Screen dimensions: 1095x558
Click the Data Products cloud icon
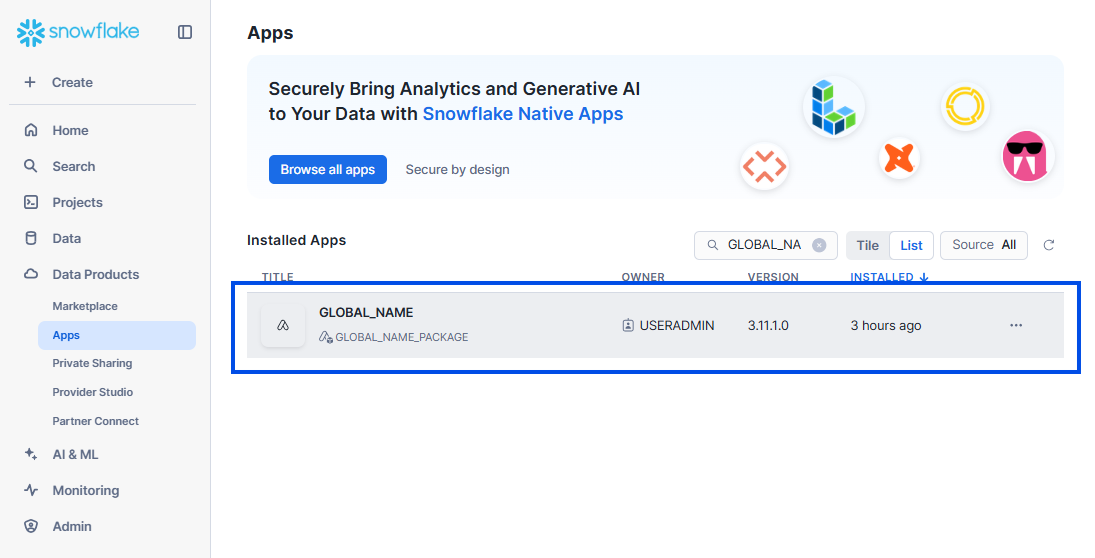tap(31, 274)
